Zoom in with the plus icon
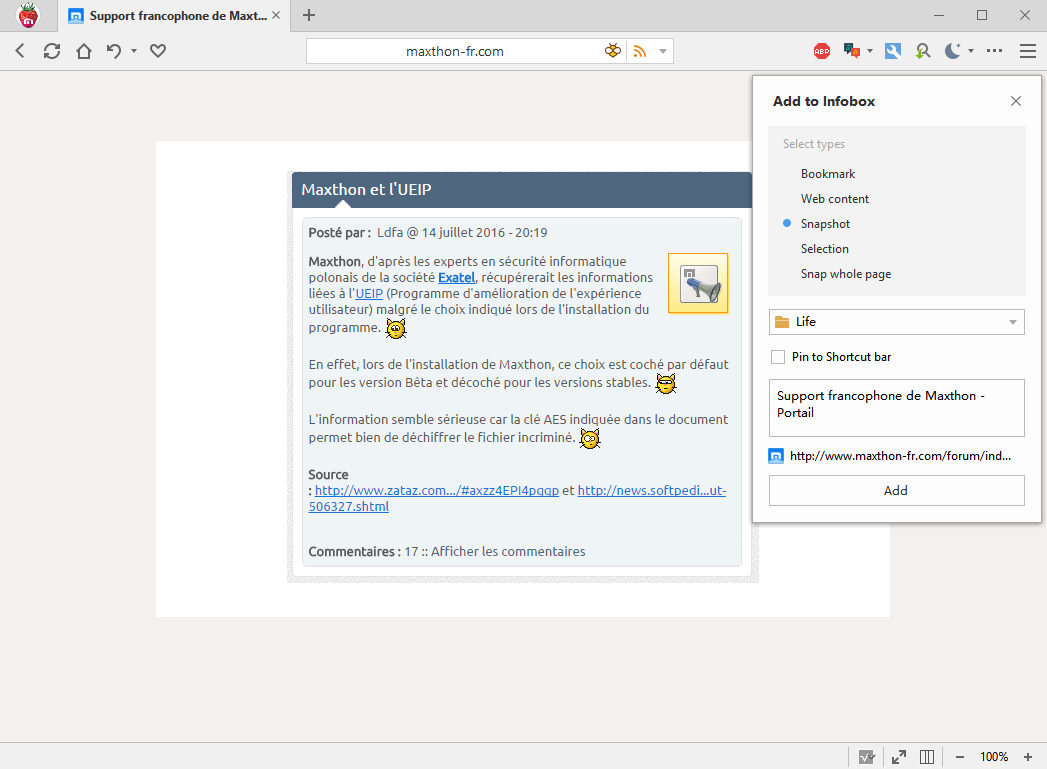The width and height of the screenshot is (1047, 769). [x=1028, y=757]
